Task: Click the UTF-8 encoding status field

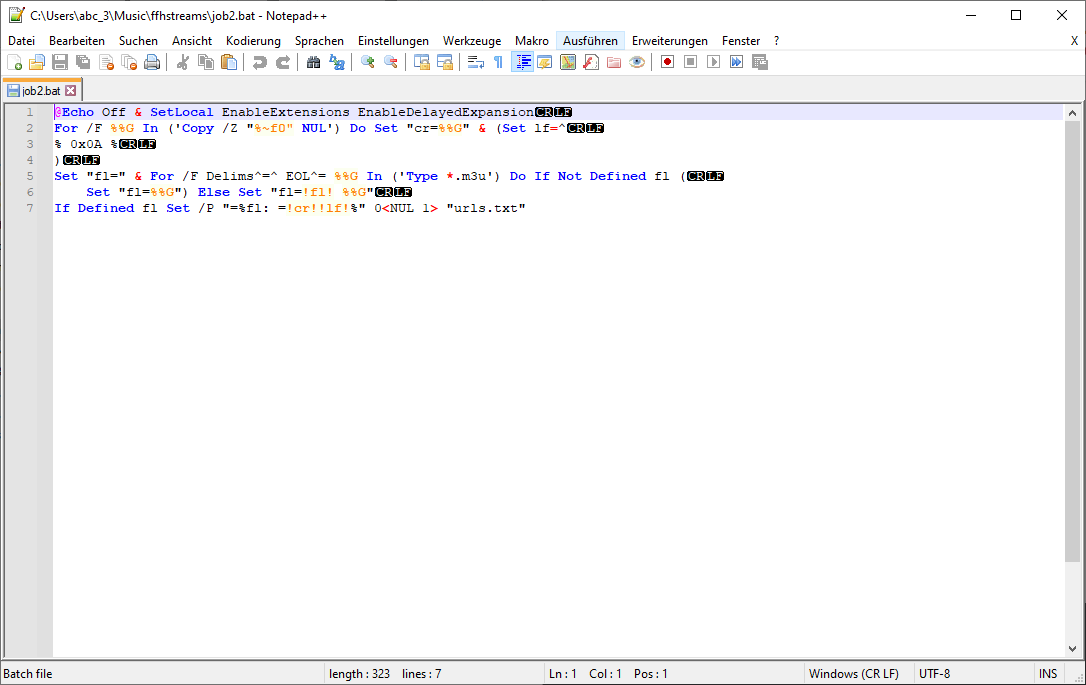Action: (x=934, y=674)
